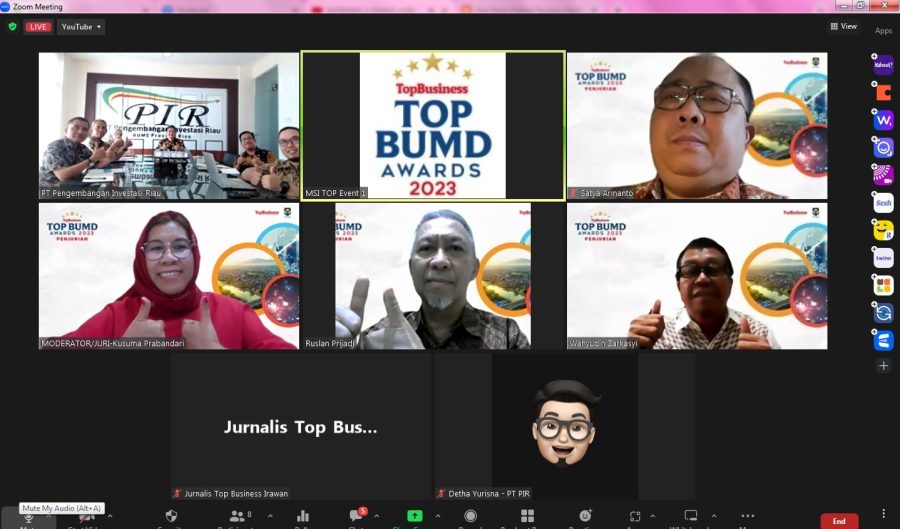
Task: Open Chat with 5 unread messages
Action: [356, 515]
